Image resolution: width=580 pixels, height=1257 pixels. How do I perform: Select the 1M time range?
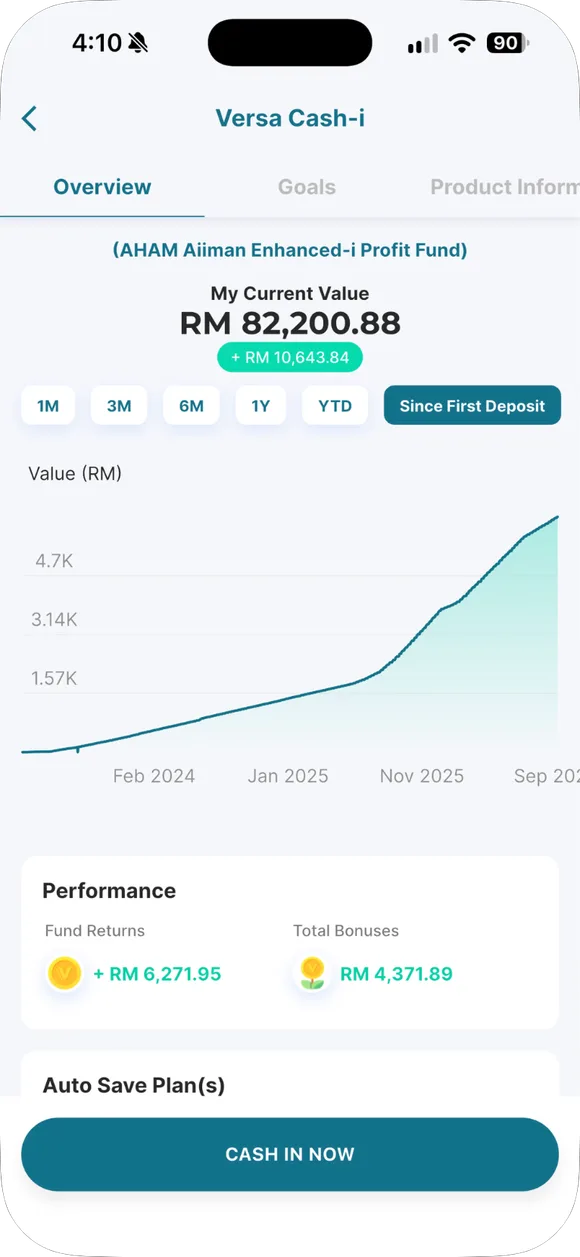tap(48, 406)
